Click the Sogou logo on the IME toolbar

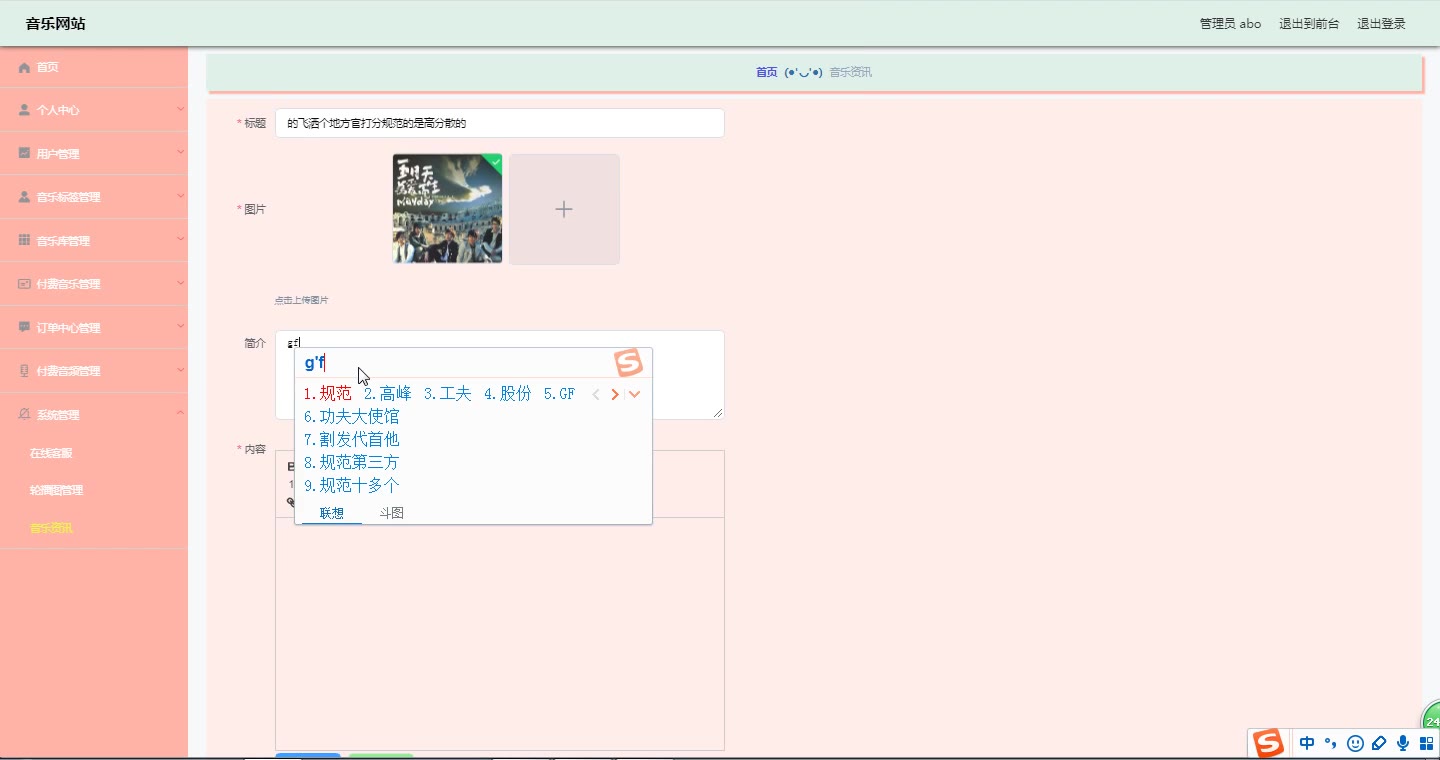(x=1269, y=743)
